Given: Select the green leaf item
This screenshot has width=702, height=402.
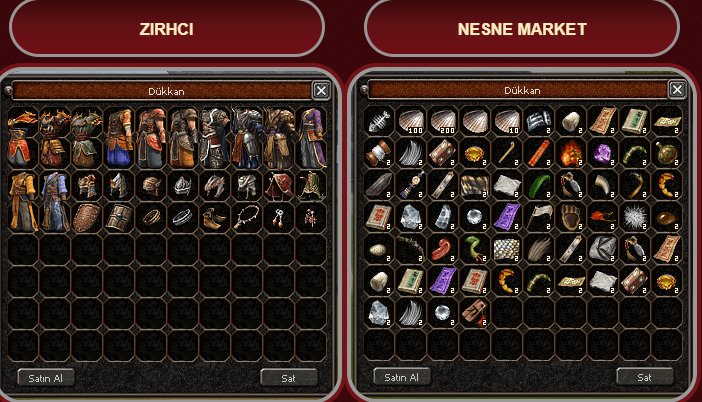Looking at the screenshot, I should (x=539, y=185).
